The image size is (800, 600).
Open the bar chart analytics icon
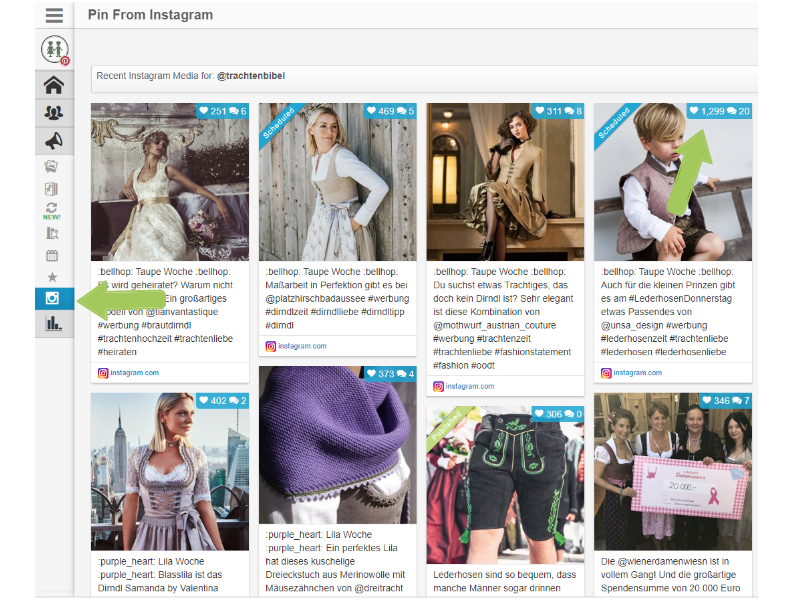[54, 323]
